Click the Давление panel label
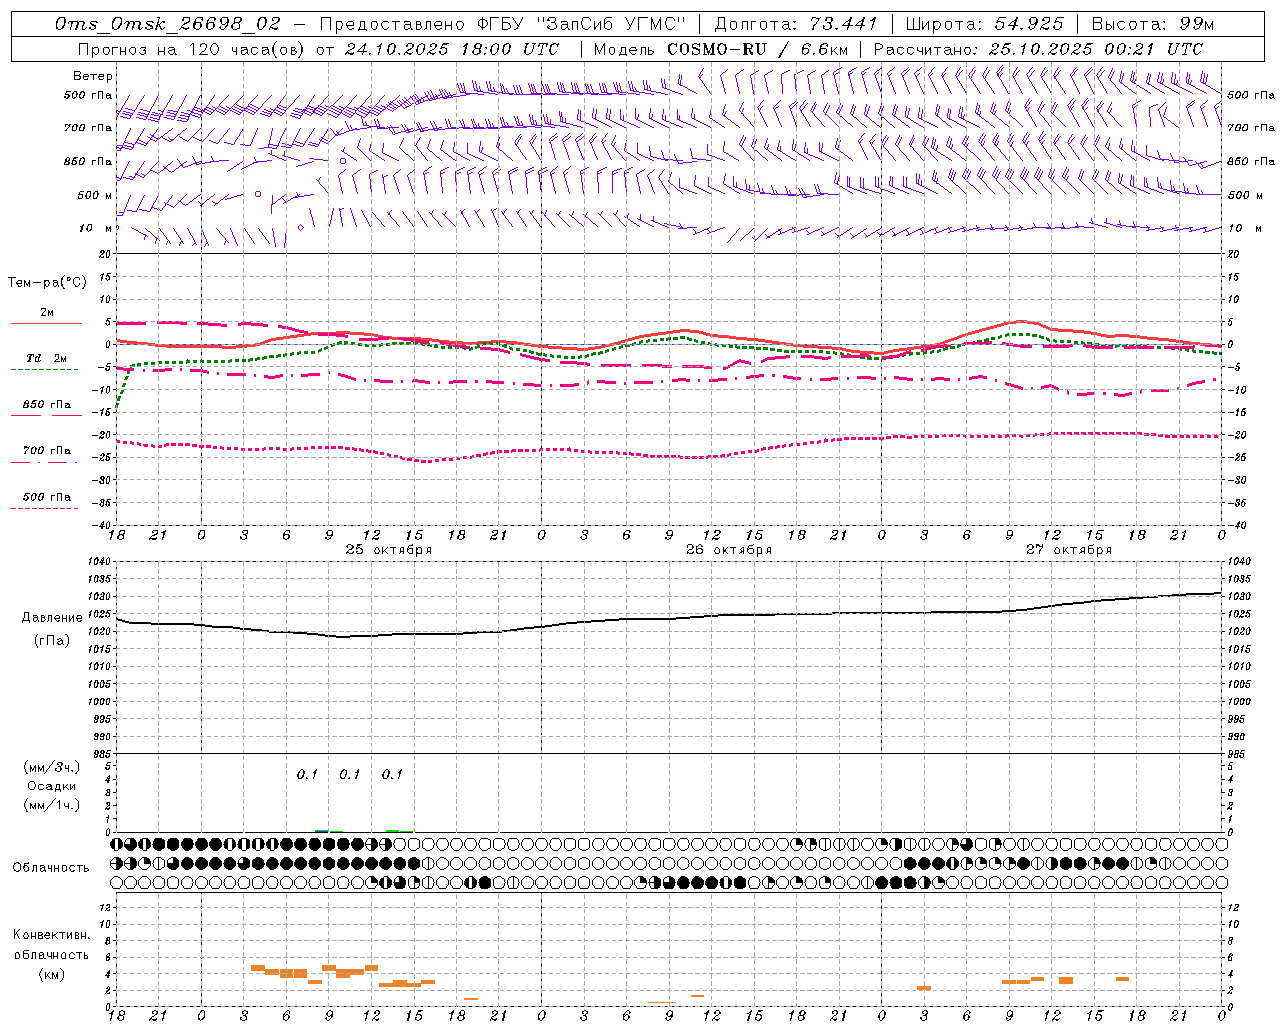The image size is (1280, 1024). 52,618
